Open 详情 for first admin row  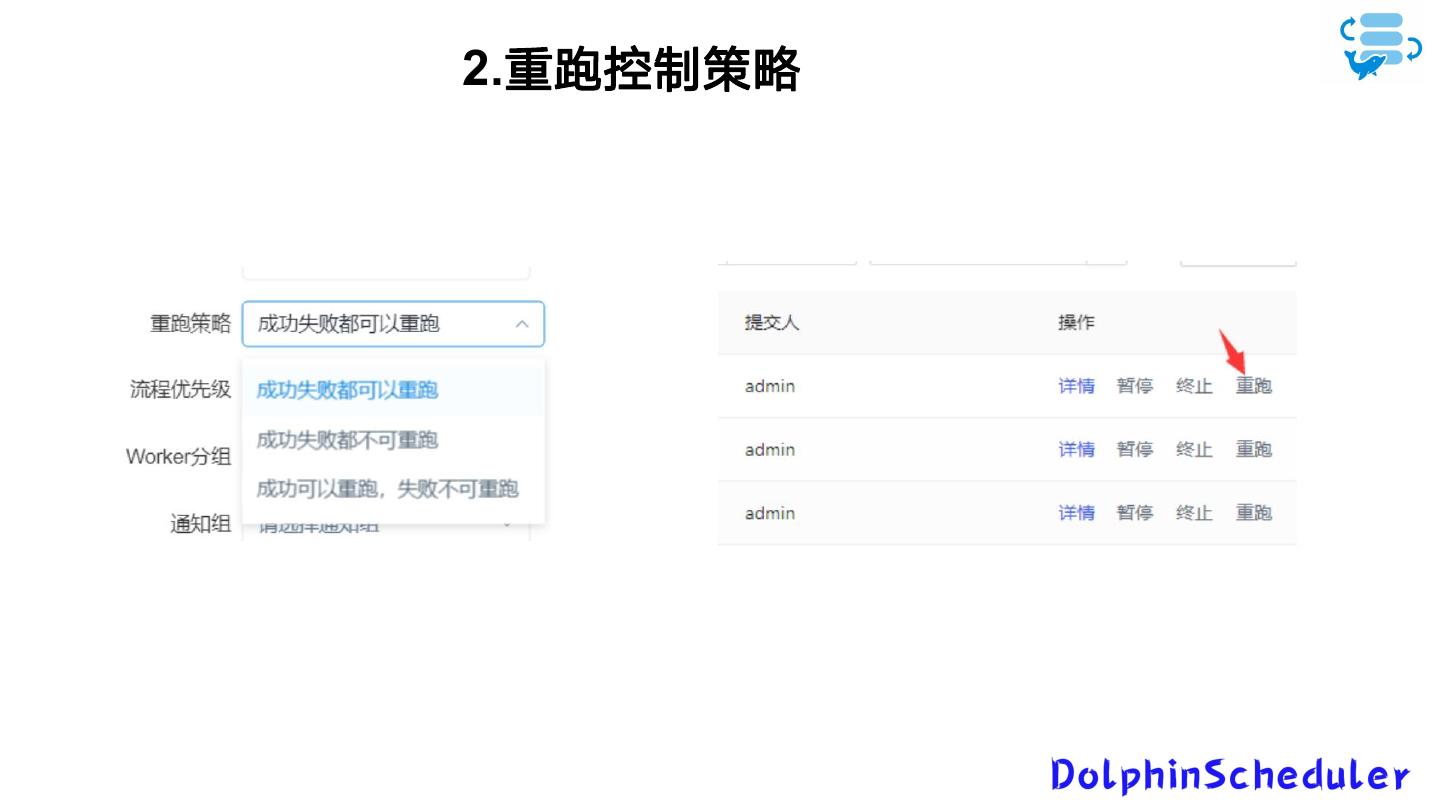(1076, 386)
